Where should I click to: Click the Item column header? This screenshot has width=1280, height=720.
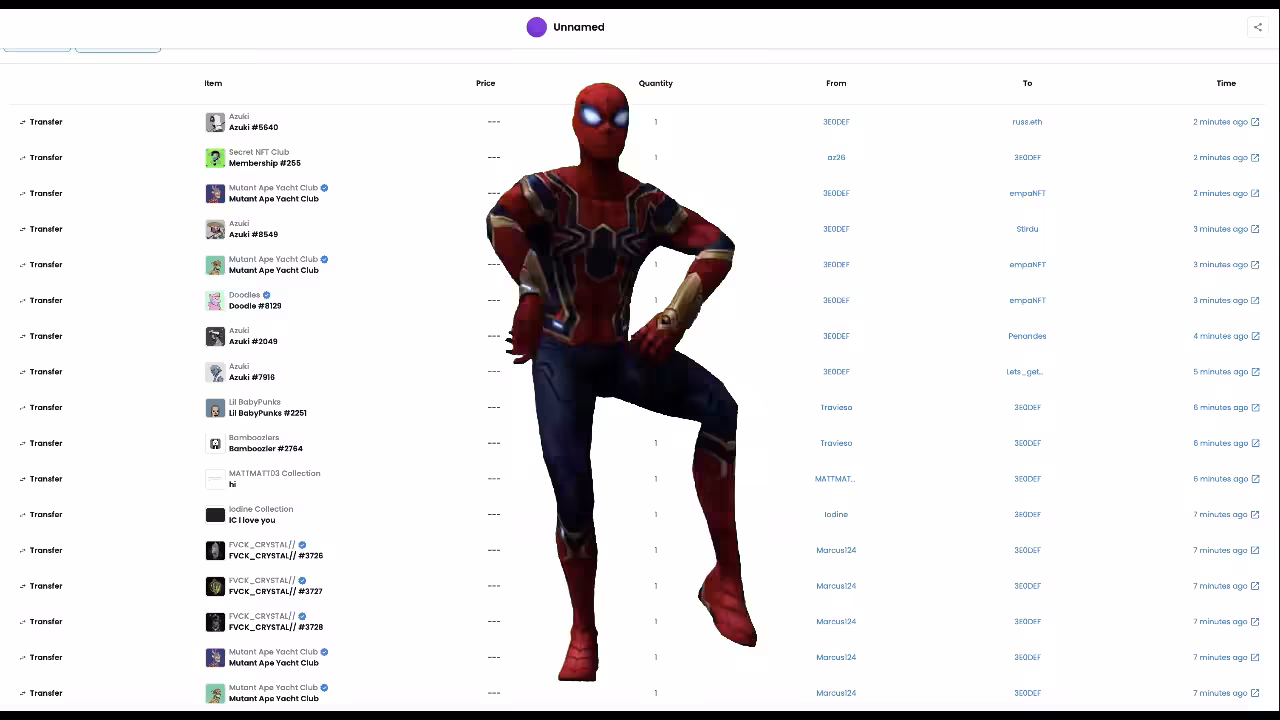click(x=213, y=83)
